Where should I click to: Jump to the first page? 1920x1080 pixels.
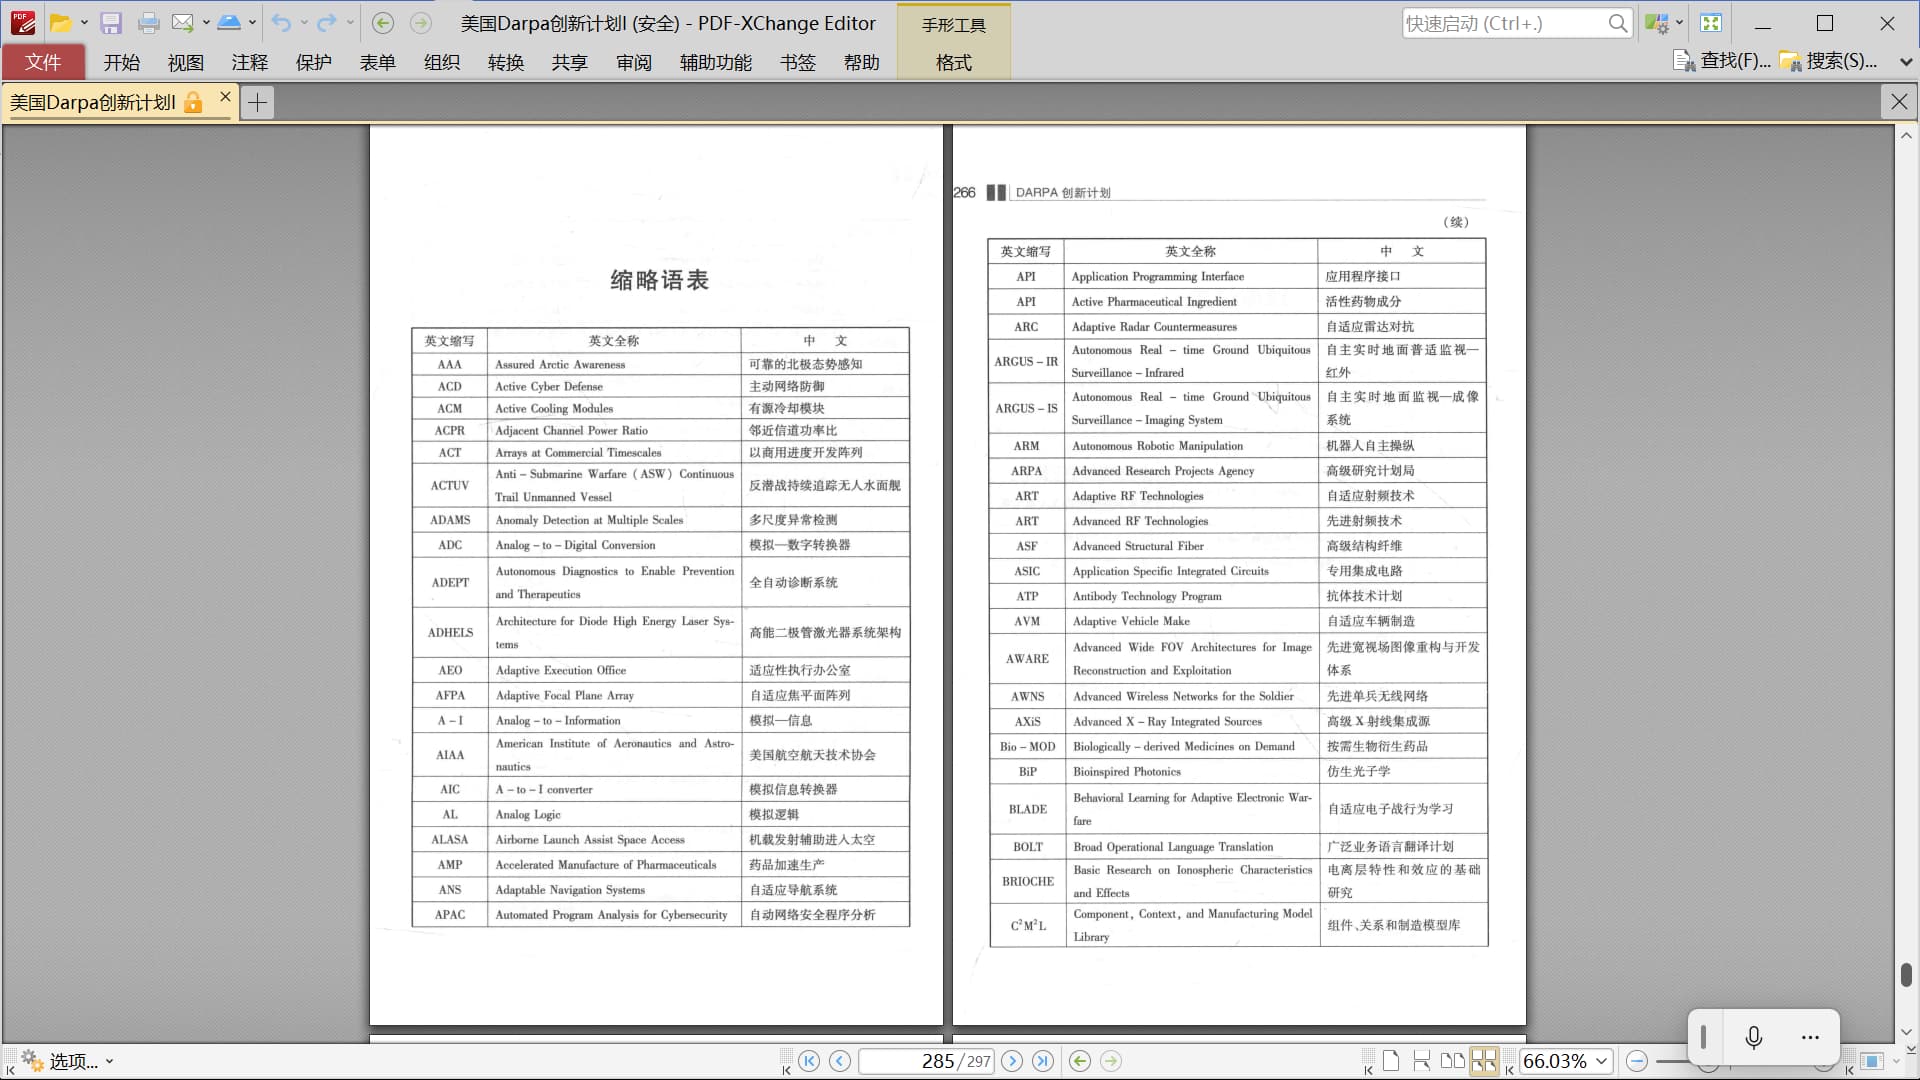click(x=809, y=1061)
